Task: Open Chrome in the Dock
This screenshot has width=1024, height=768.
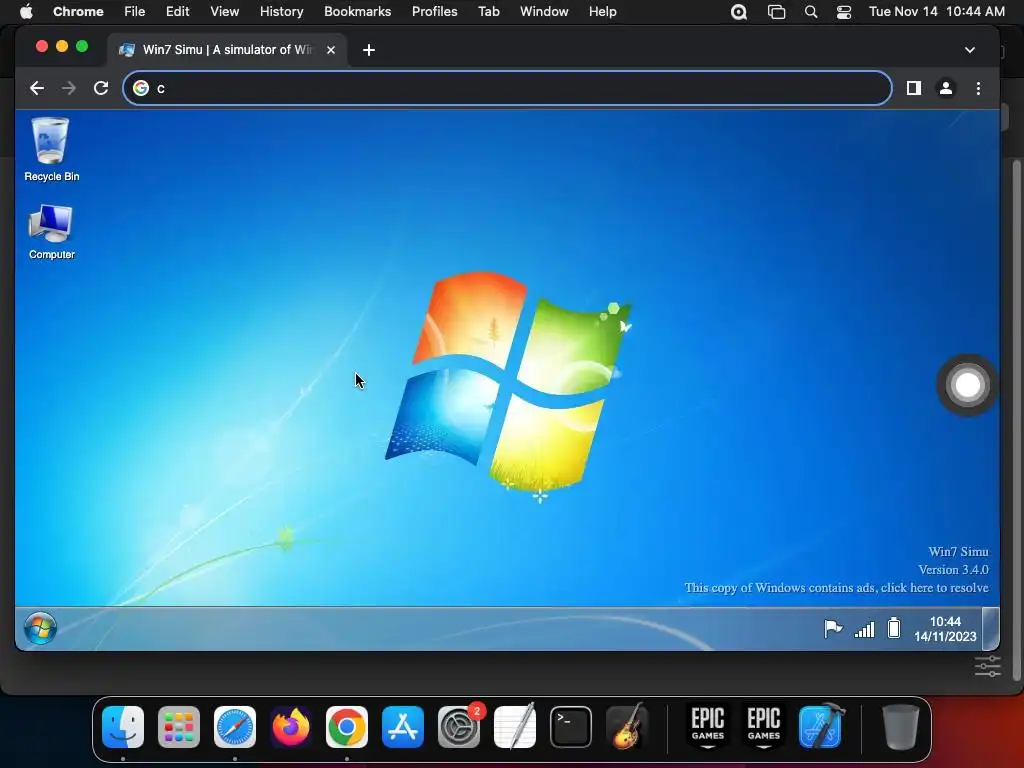Action: (347, 727)
